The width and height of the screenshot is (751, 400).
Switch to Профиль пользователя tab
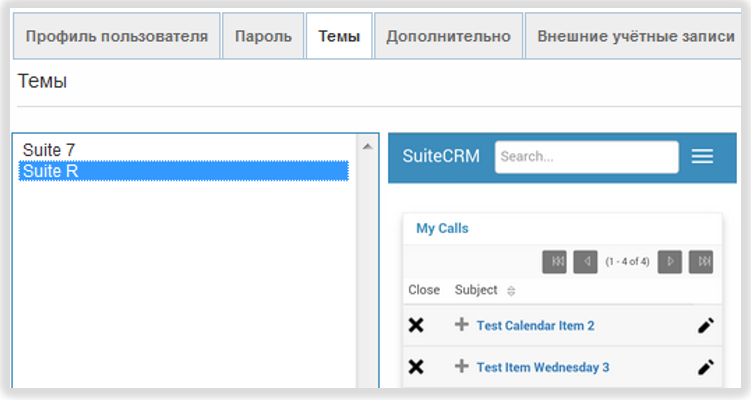coord(117,37)
